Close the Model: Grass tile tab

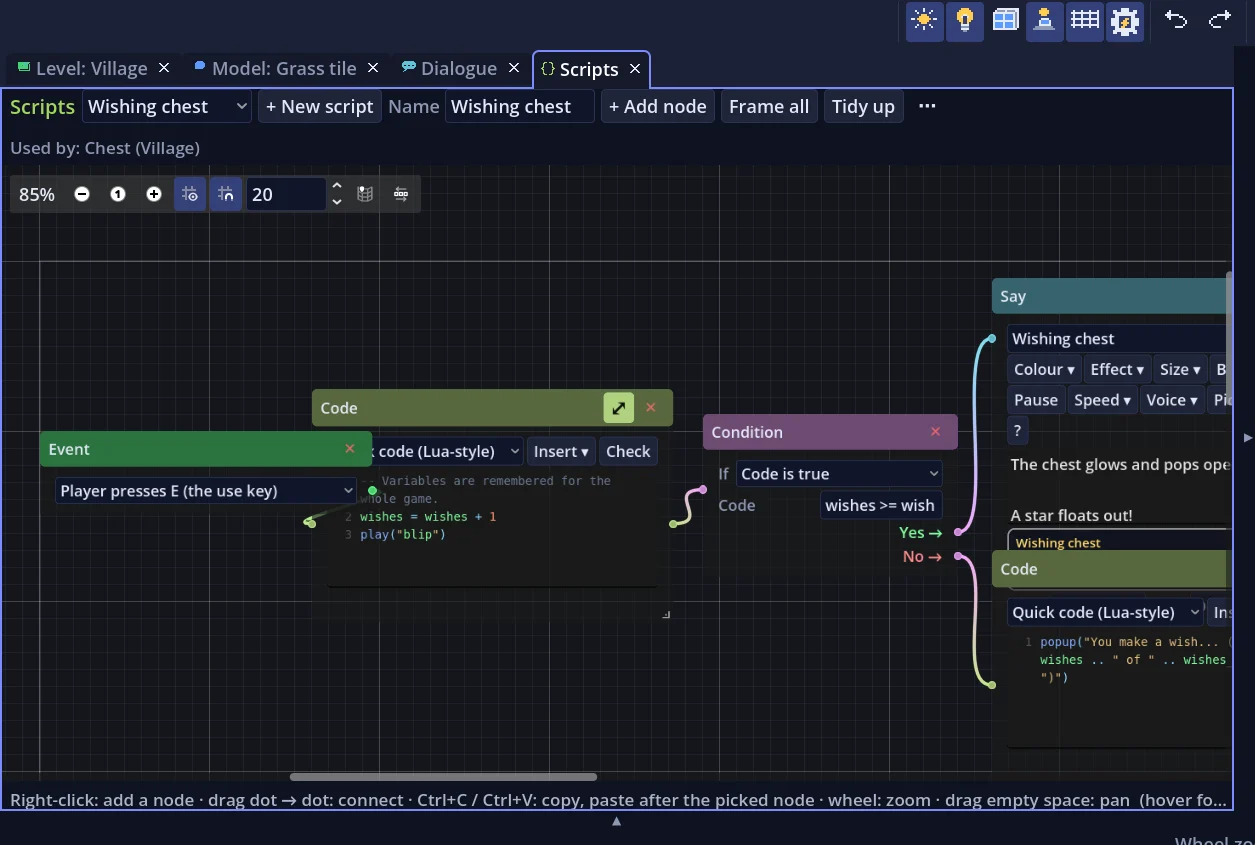tap(373, 67)
